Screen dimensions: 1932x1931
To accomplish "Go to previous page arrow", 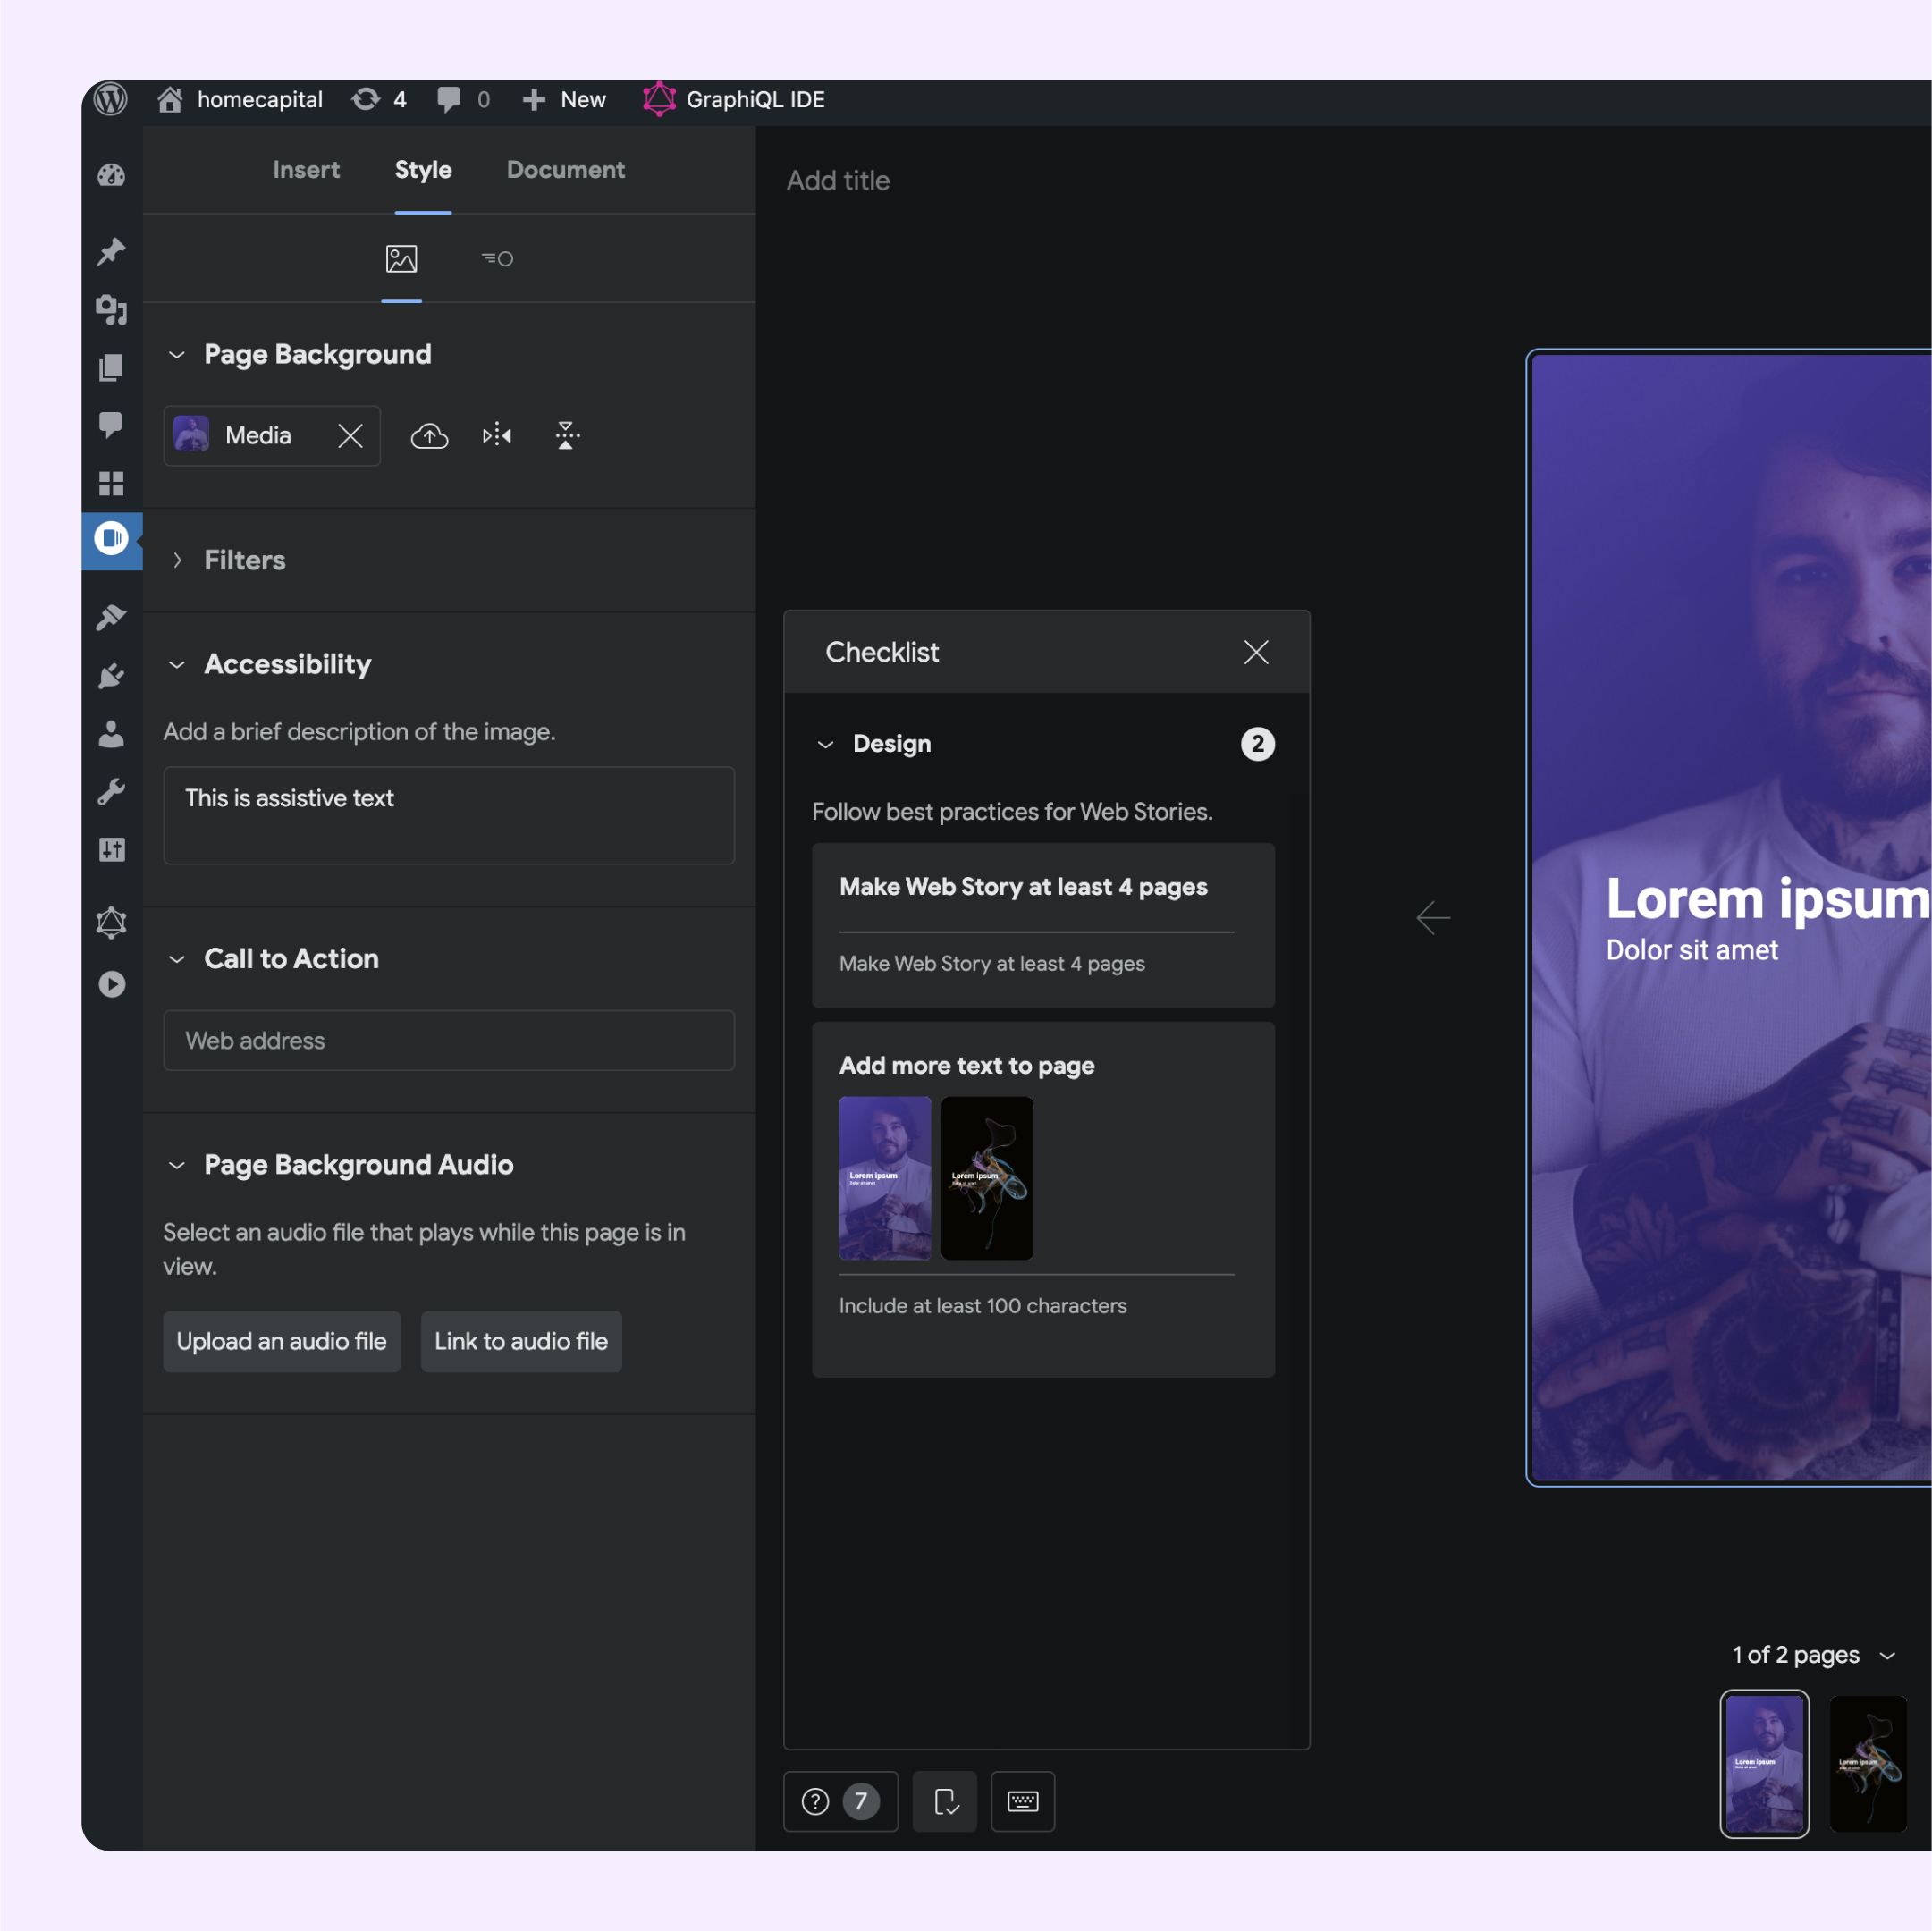I will point(1432,917).
